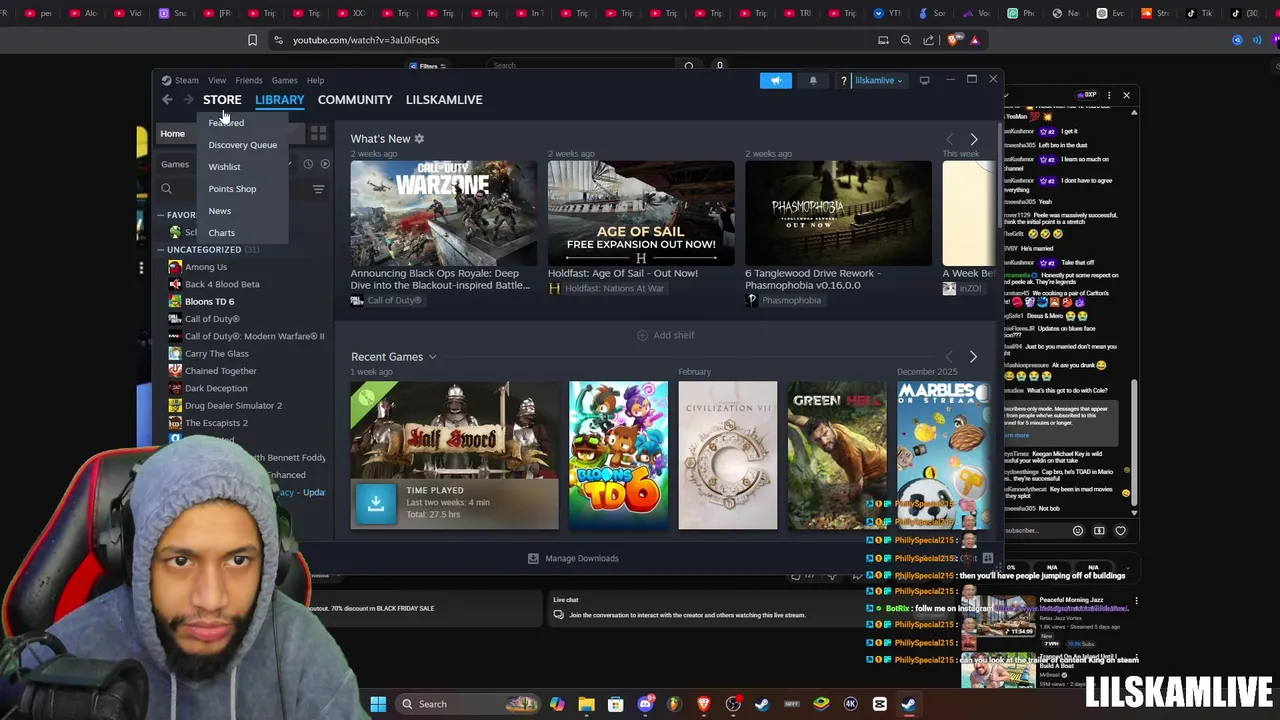Click the browser address bar URL
1280x720 pixels.
[366, 40]
